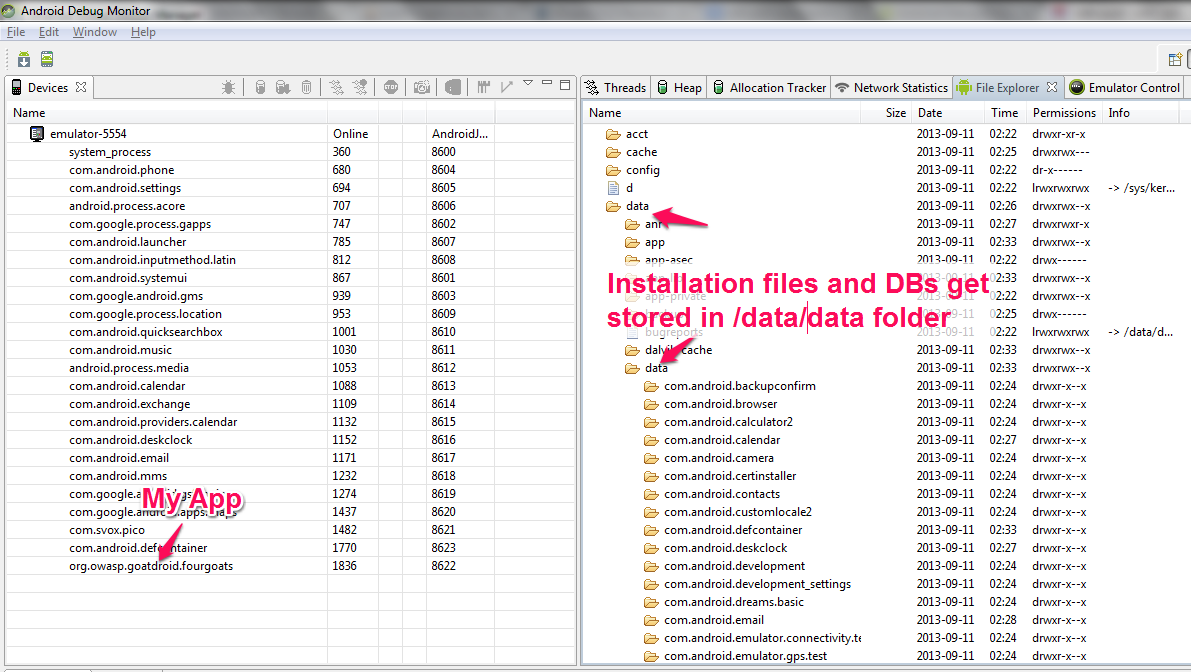Select the com.android.calculator2 folder
Screen dimensions: 1191x672
(728, 422)
